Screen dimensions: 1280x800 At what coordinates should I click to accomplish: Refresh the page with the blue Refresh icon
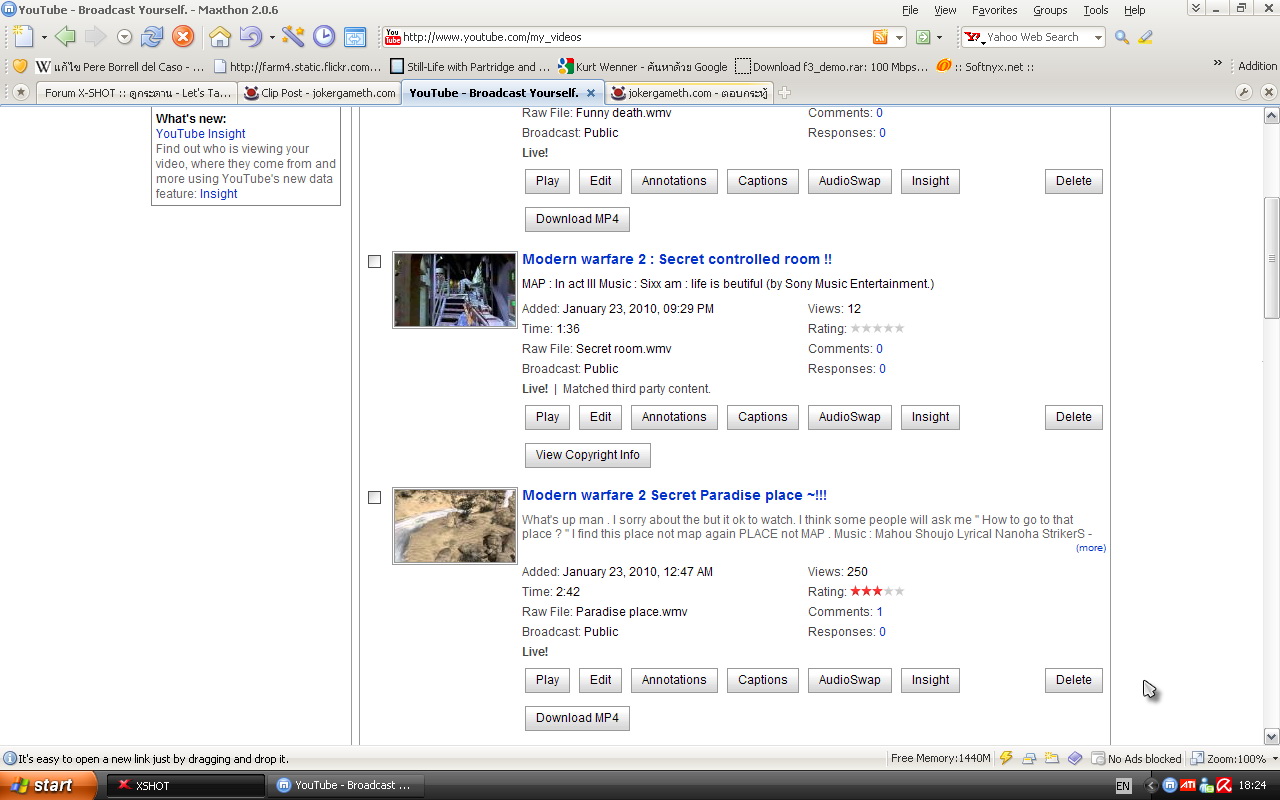[152, 37]
